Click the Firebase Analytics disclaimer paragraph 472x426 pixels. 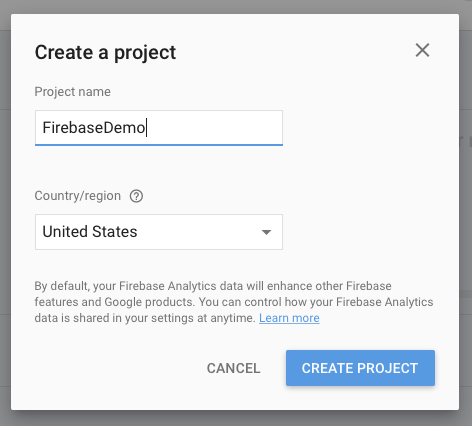234,302
